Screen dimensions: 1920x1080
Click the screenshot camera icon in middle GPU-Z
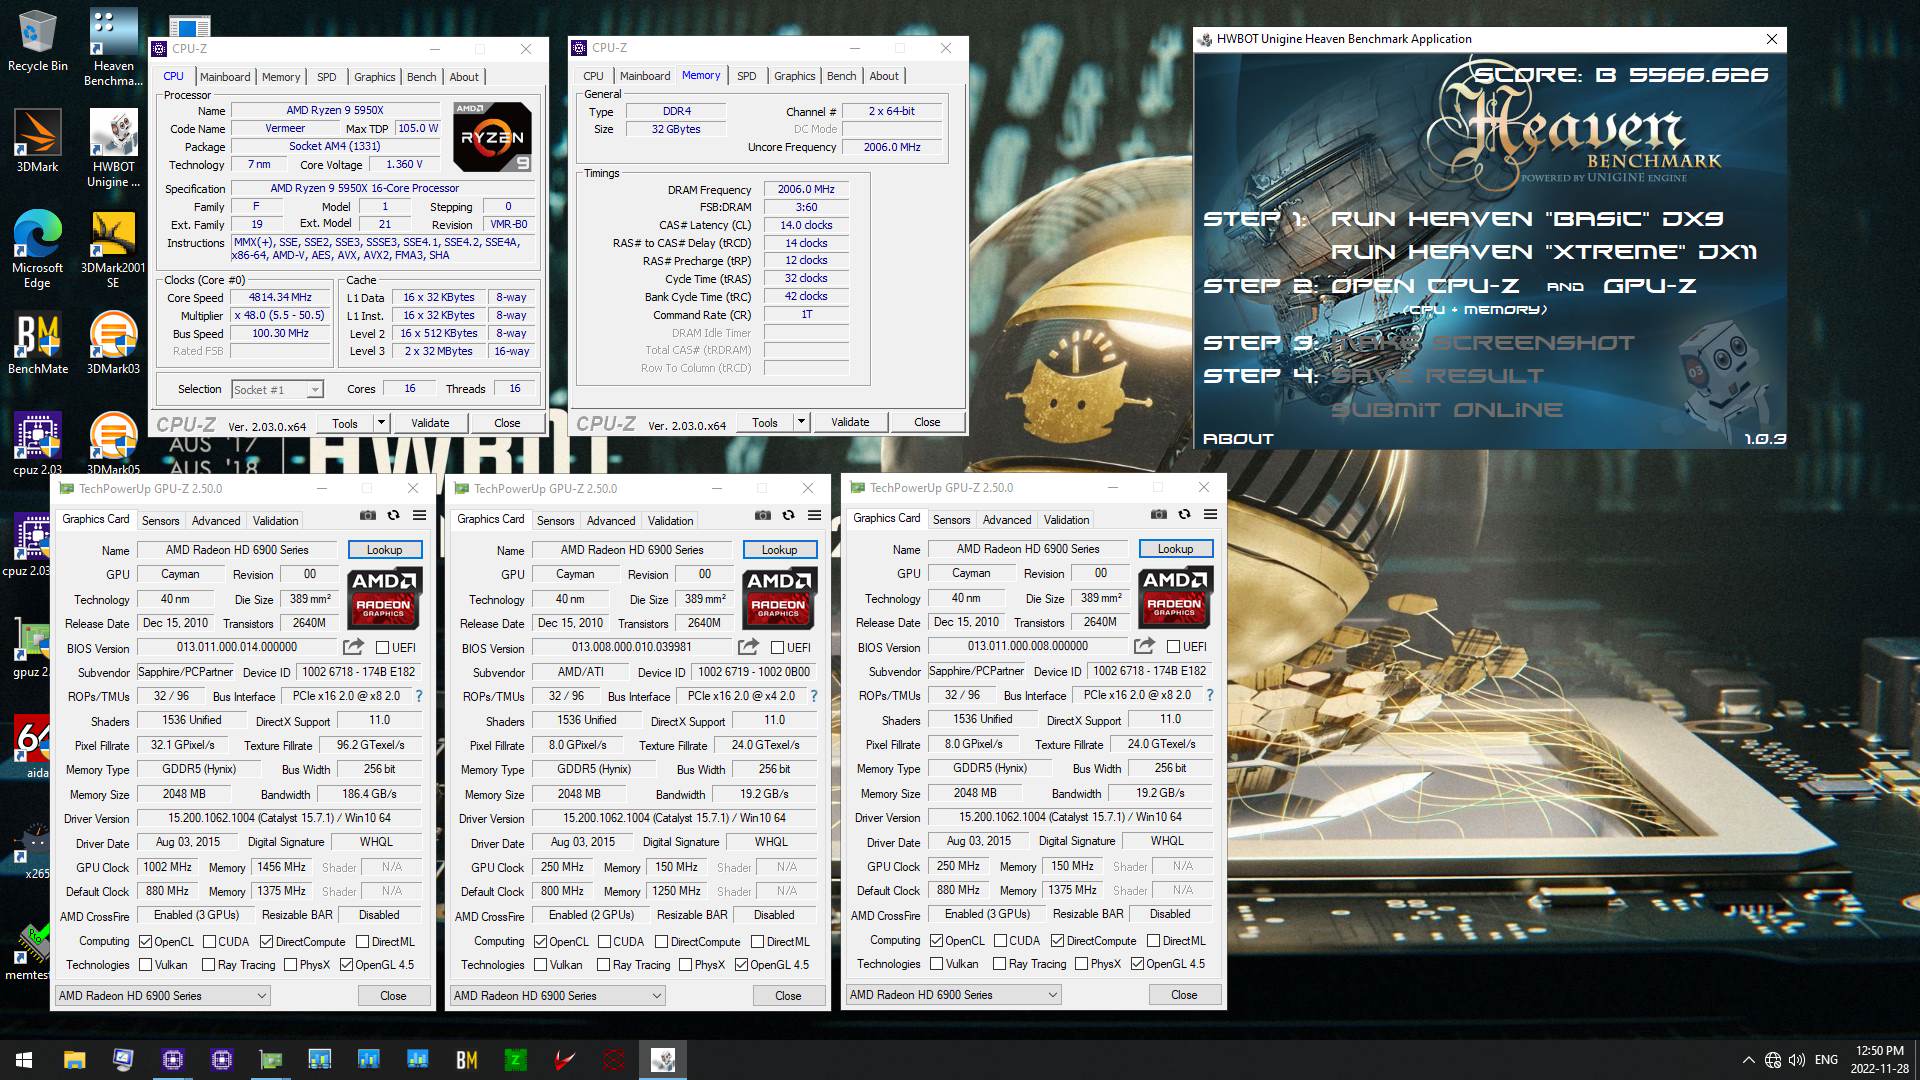tap(763, 515)
